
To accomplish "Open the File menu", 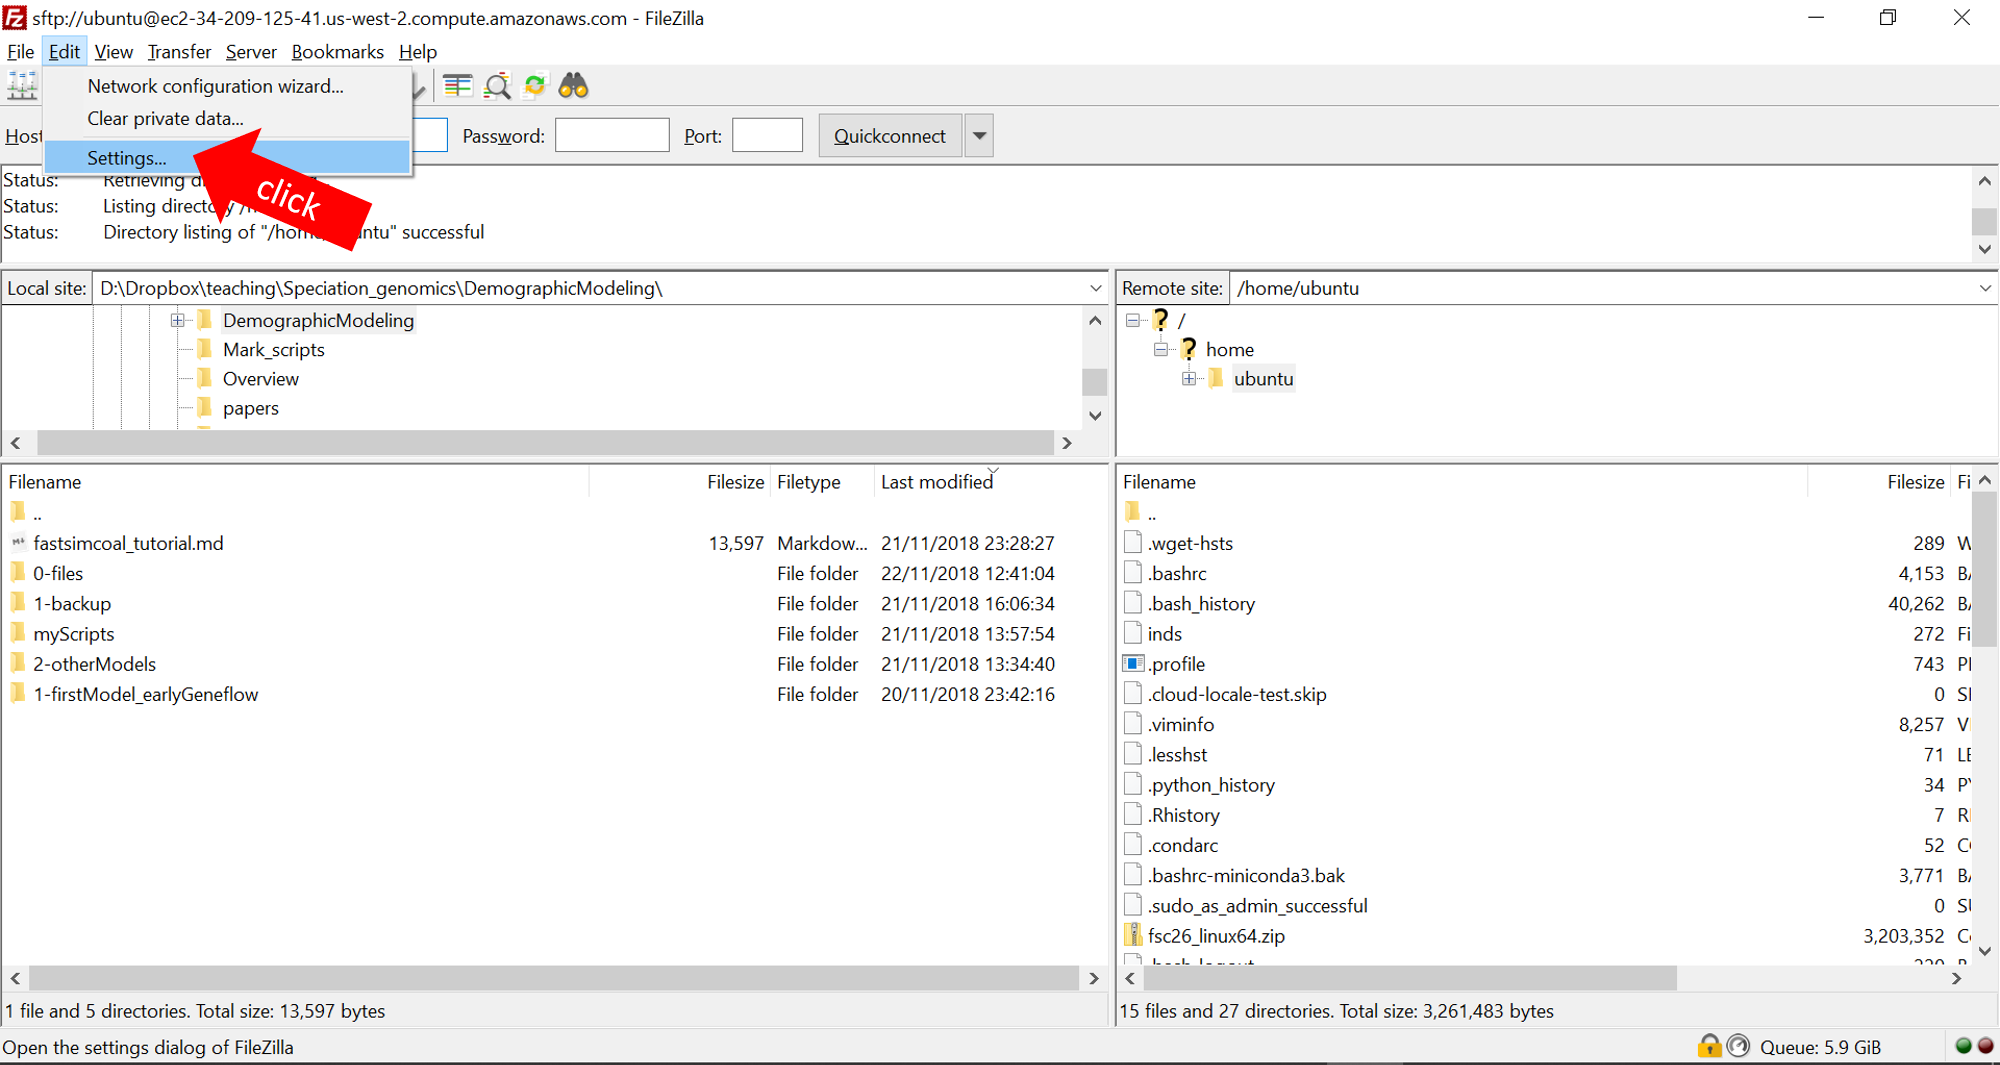I will click(20, 51).
